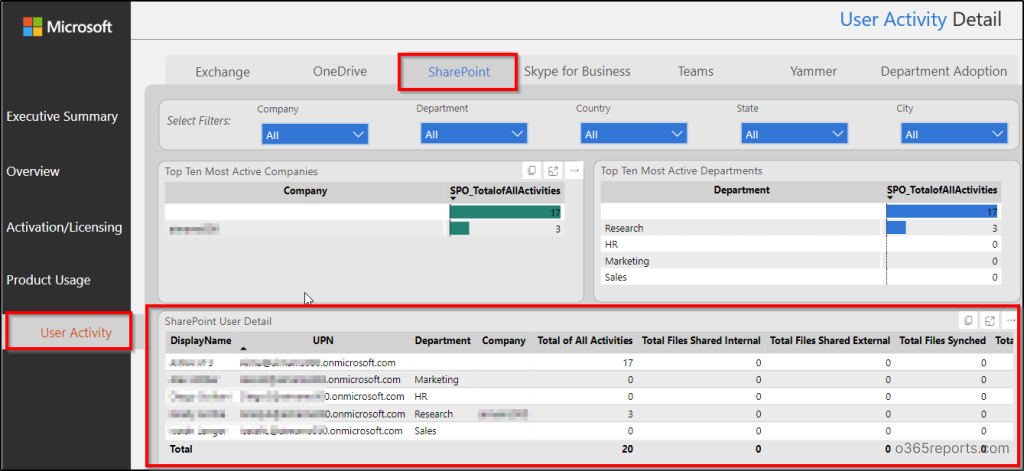This screenshot has width=1024, height=471.
Task: Select Marketing row in Departments table
Action: 799,261
